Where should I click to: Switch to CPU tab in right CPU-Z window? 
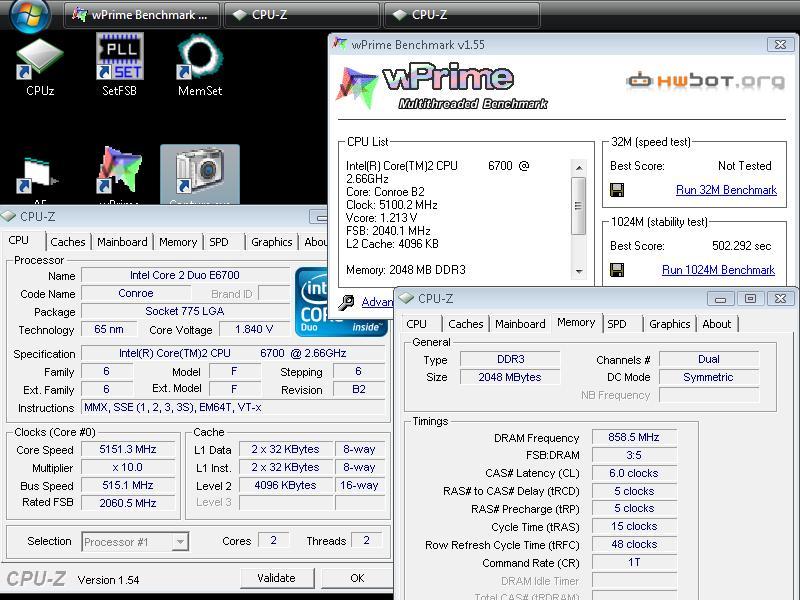(x=416, y=324)
